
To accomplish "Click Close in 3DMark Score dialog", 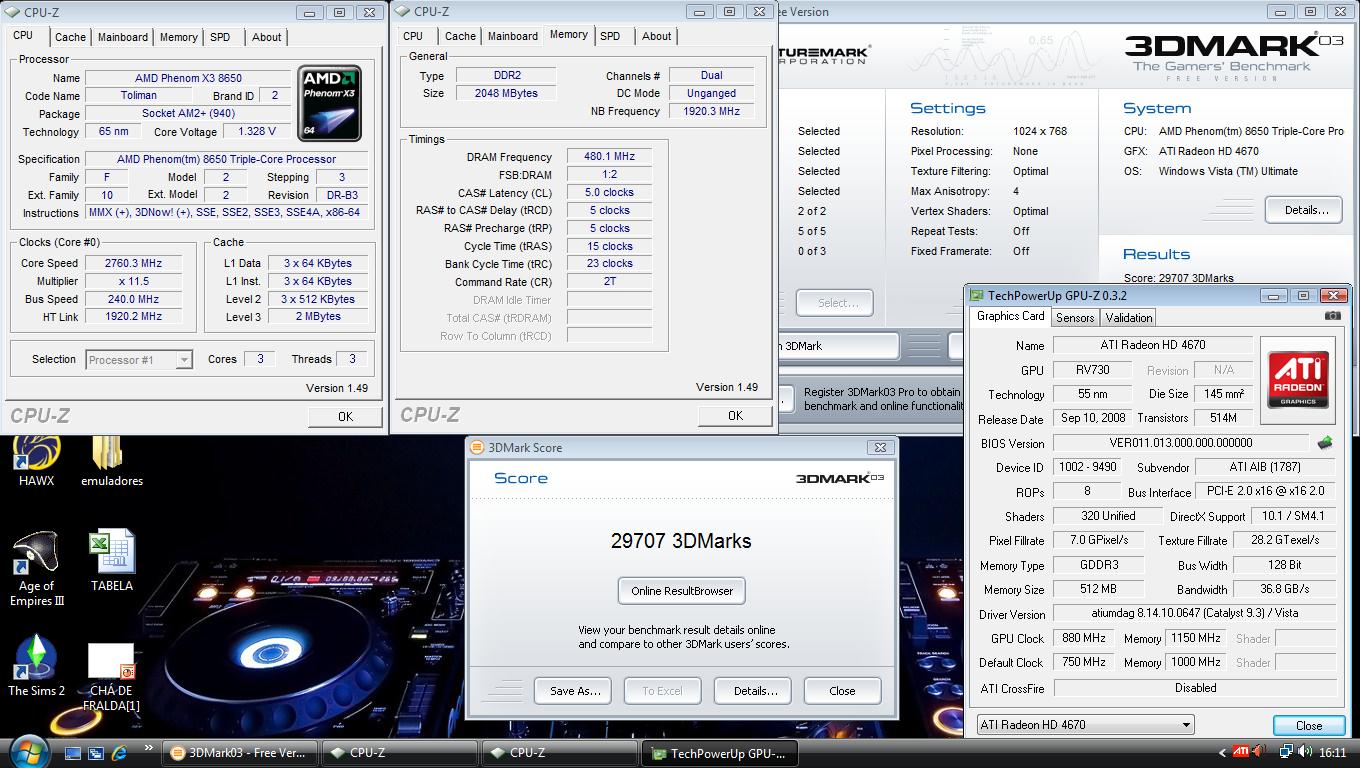I will click(842, 691).
